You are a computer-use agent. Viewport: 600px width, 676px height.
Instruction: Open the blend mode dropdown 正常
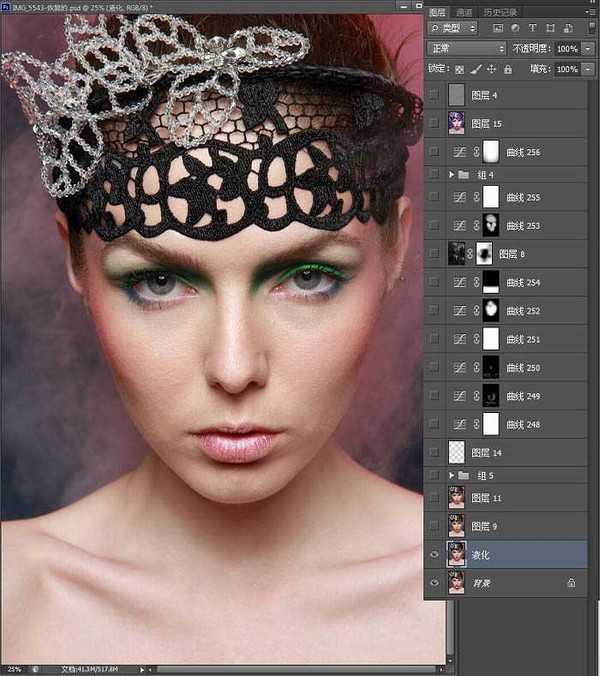[466, 48]
